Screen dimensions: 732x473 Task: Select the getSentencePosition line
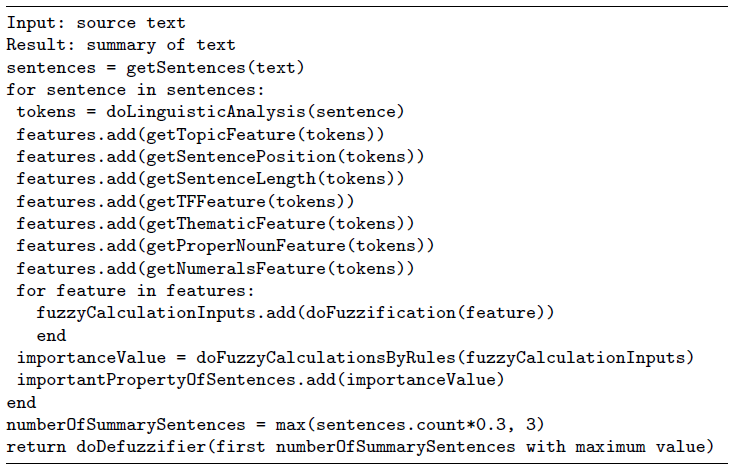[x=220, y=156]
